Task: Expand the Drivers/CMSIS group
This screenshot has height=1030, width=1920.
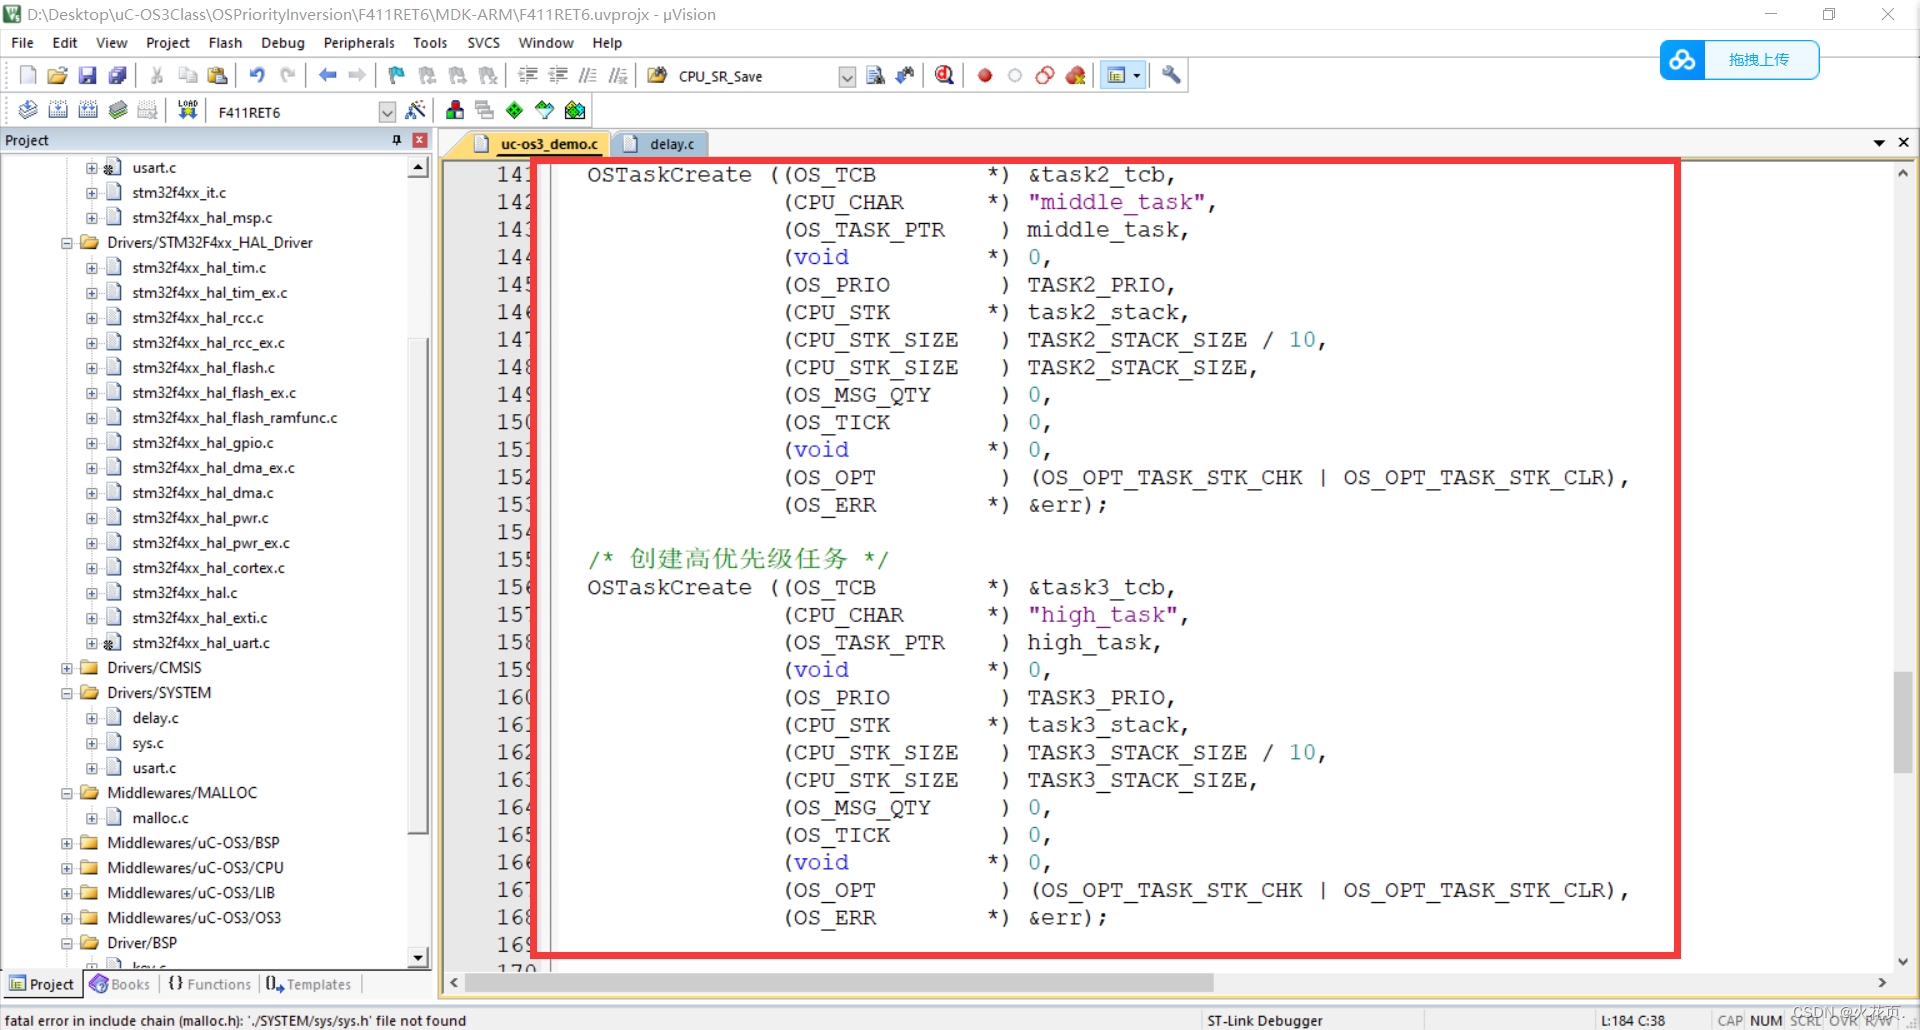Action: pos(67,668)
